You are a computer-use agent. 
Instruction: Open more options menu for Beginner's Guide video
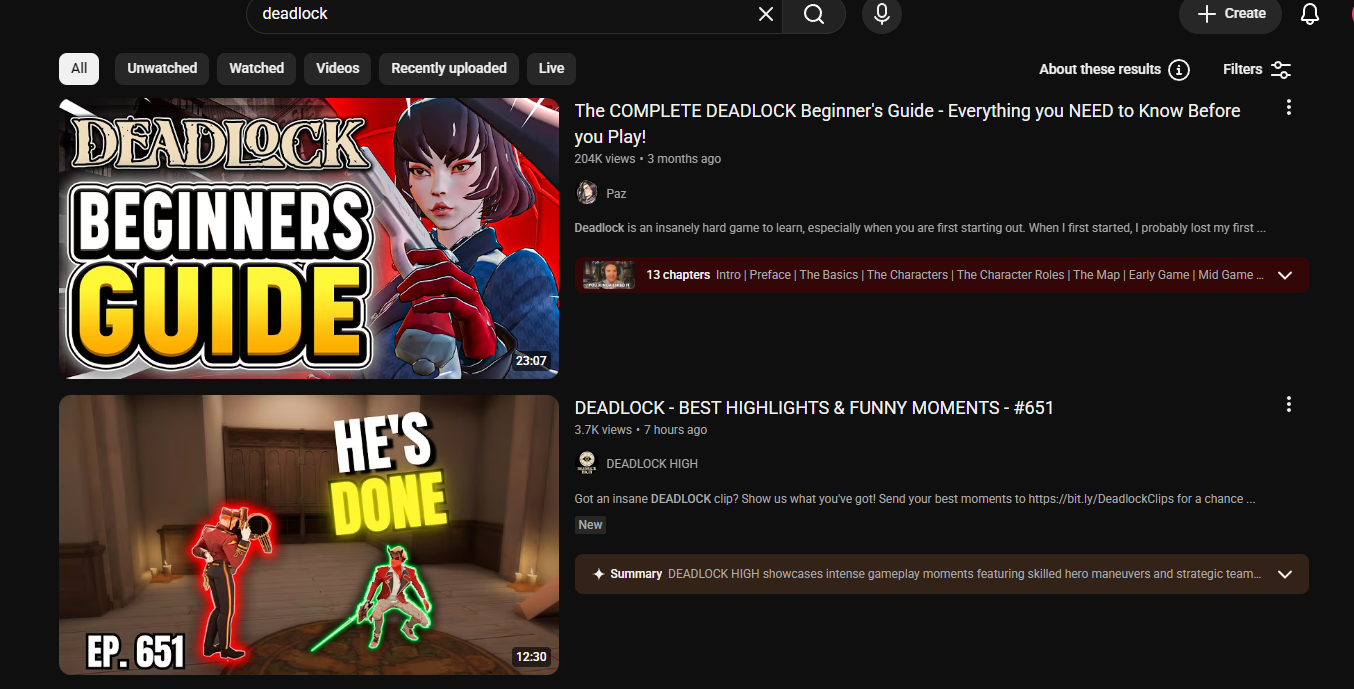click(x=1289, y=107)
